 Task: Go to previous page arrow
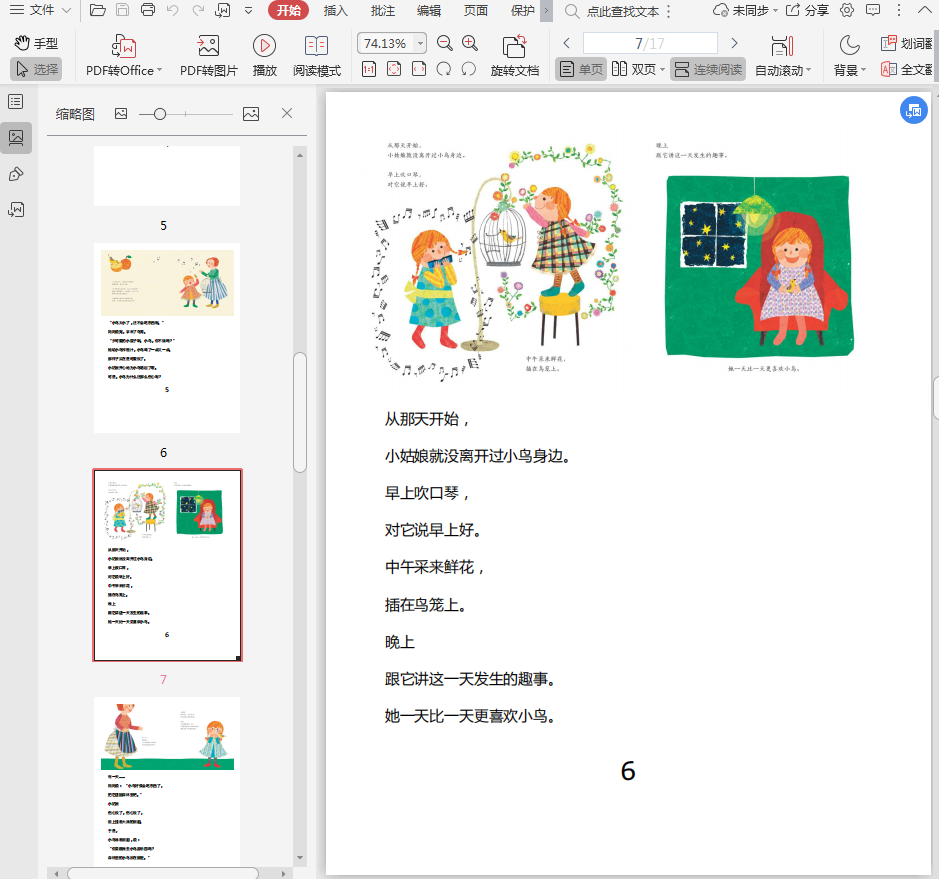[567, 43]
